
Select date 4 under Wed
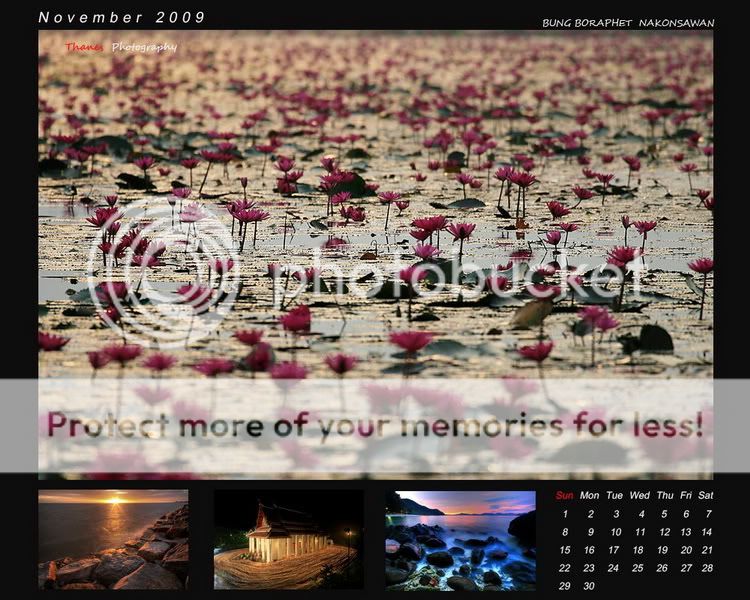coord(641,514)
